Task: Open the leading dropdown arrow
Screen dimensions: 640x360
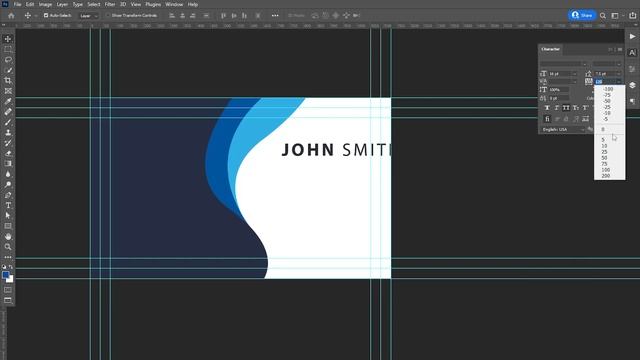Action: point(619,74)
